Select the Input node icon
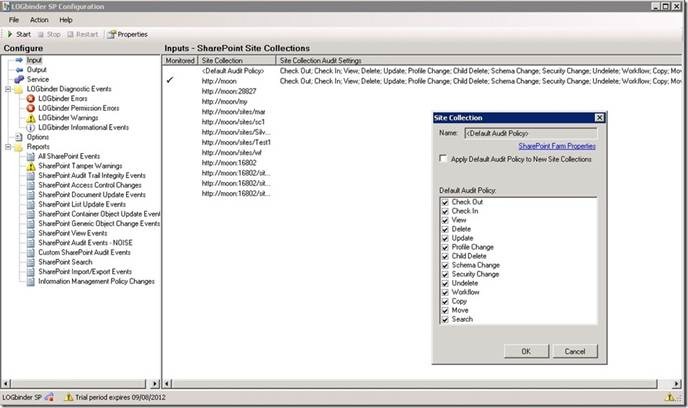Image resolution: width=688 pixels, height=408 pixels. click(19, 60)
